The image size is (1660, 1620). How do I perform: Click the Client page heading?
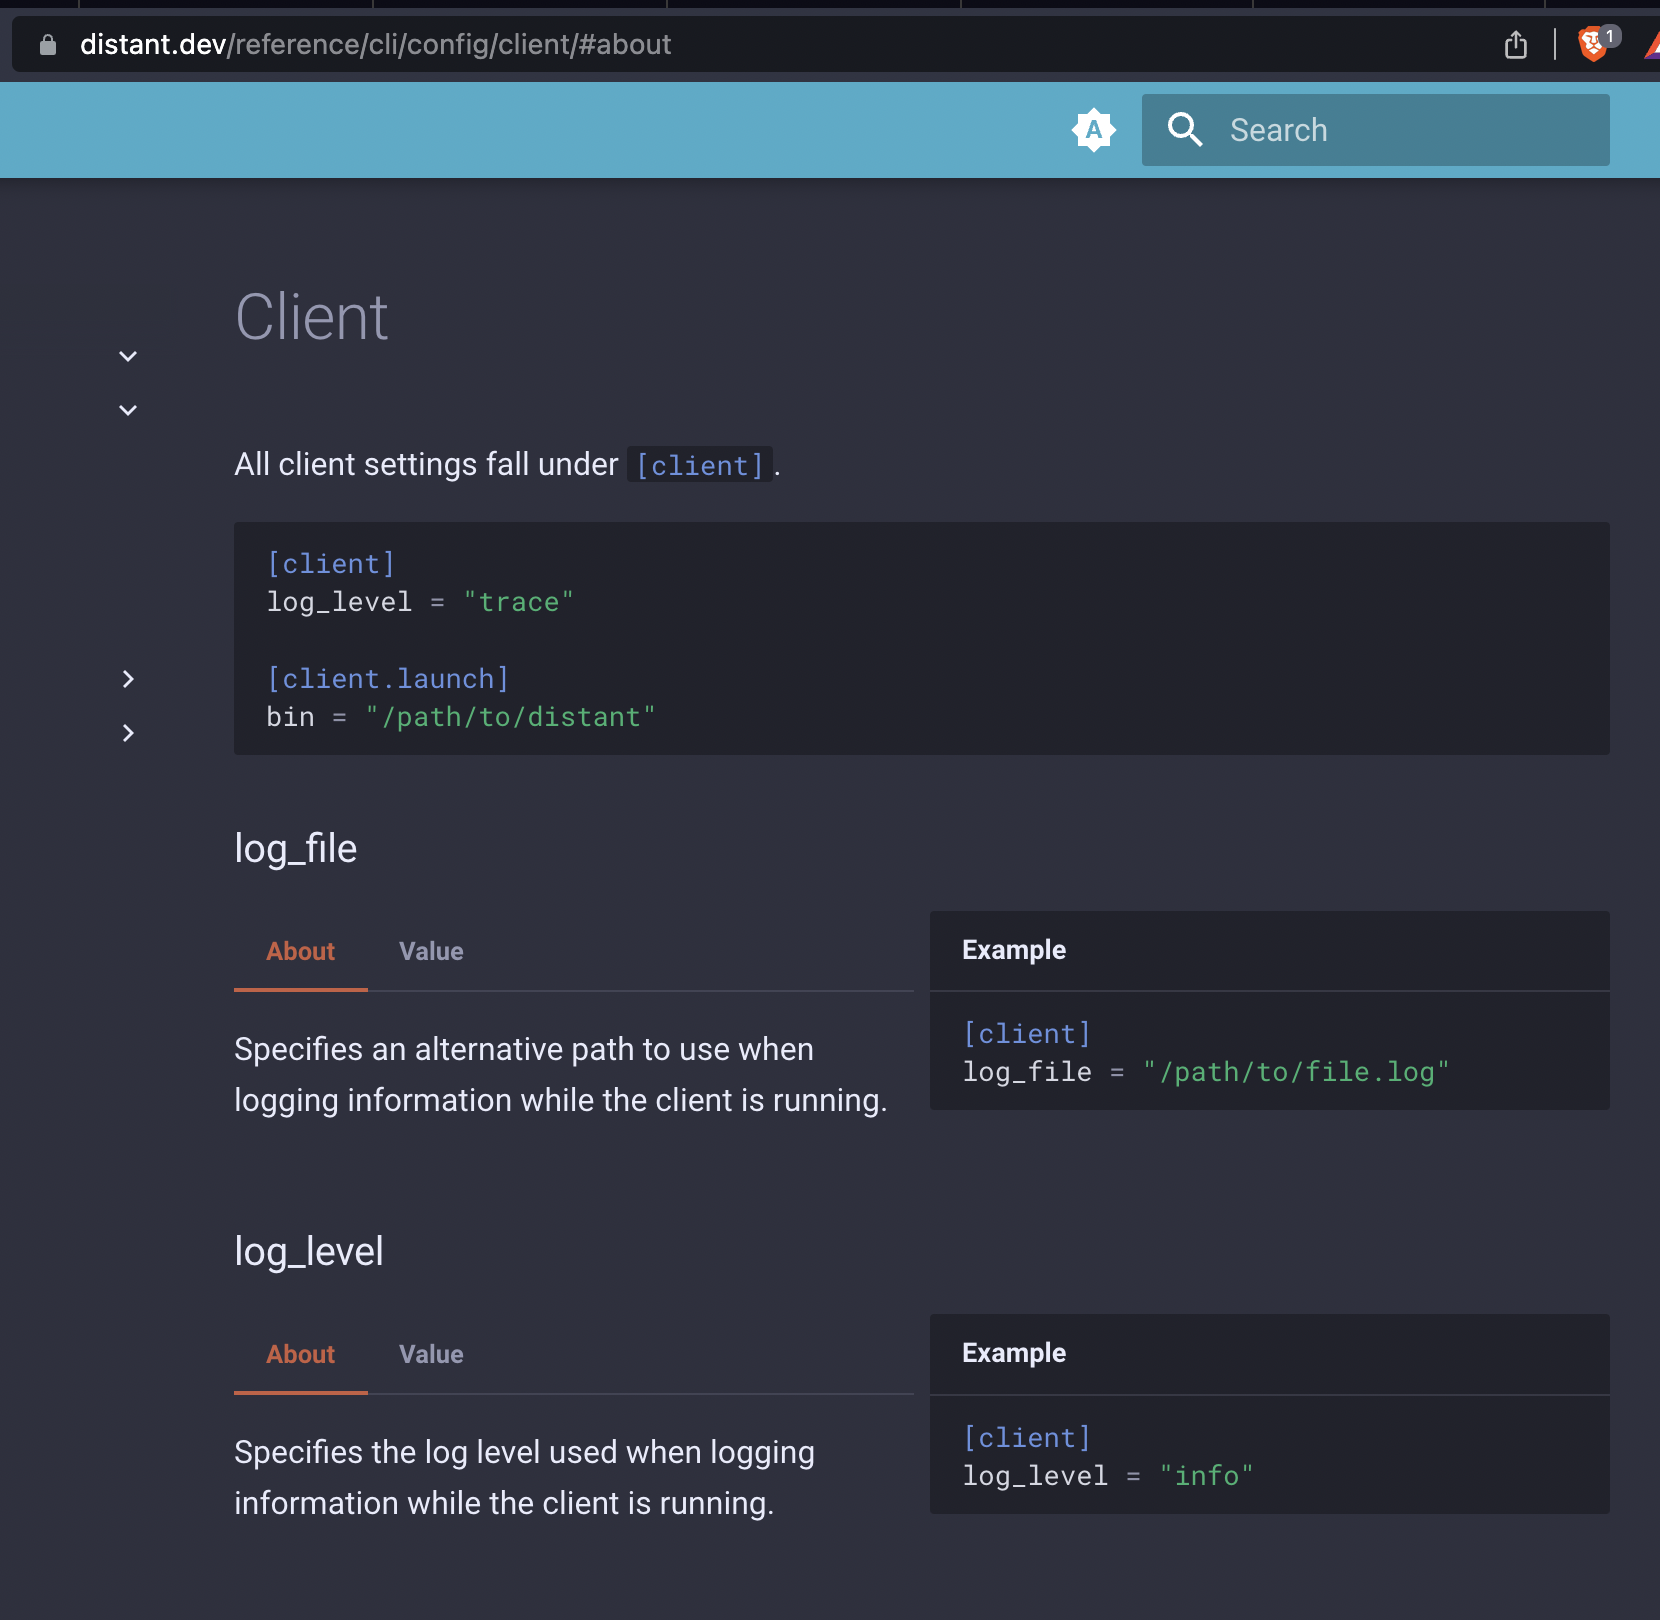point(312,318)
